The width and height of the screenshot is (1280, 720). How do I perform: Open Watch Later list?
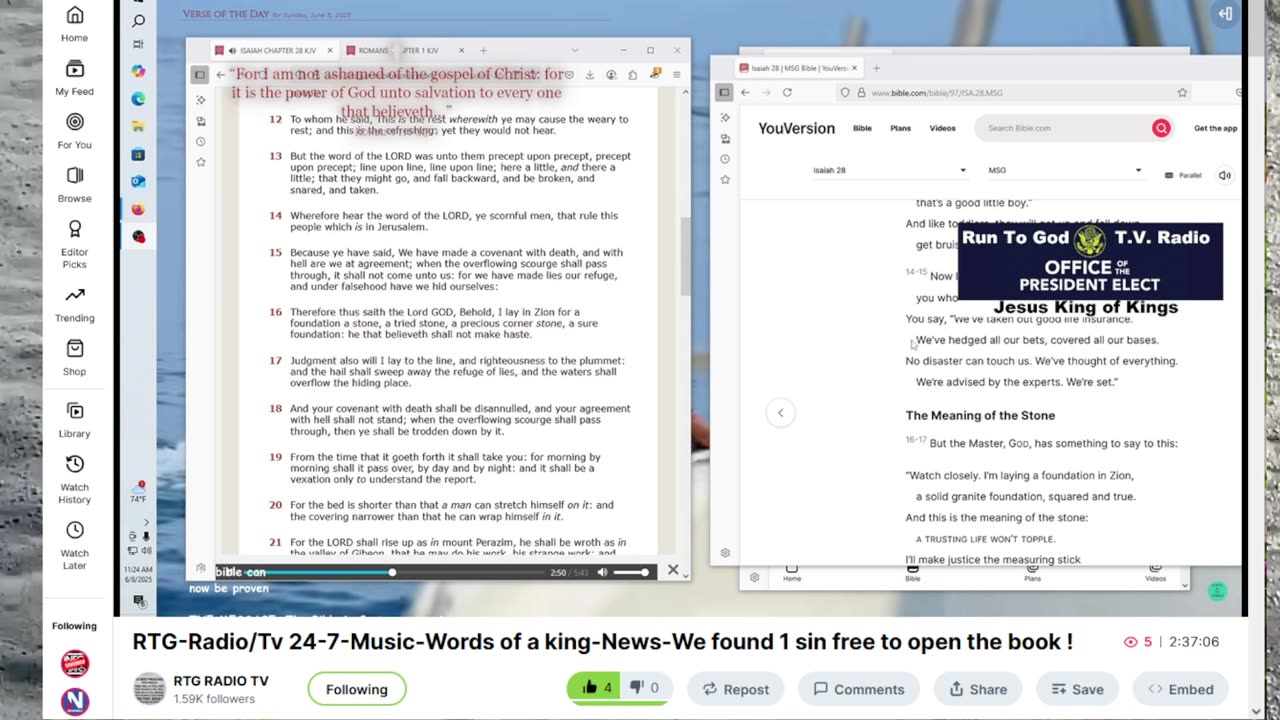[x=74, y=545]
